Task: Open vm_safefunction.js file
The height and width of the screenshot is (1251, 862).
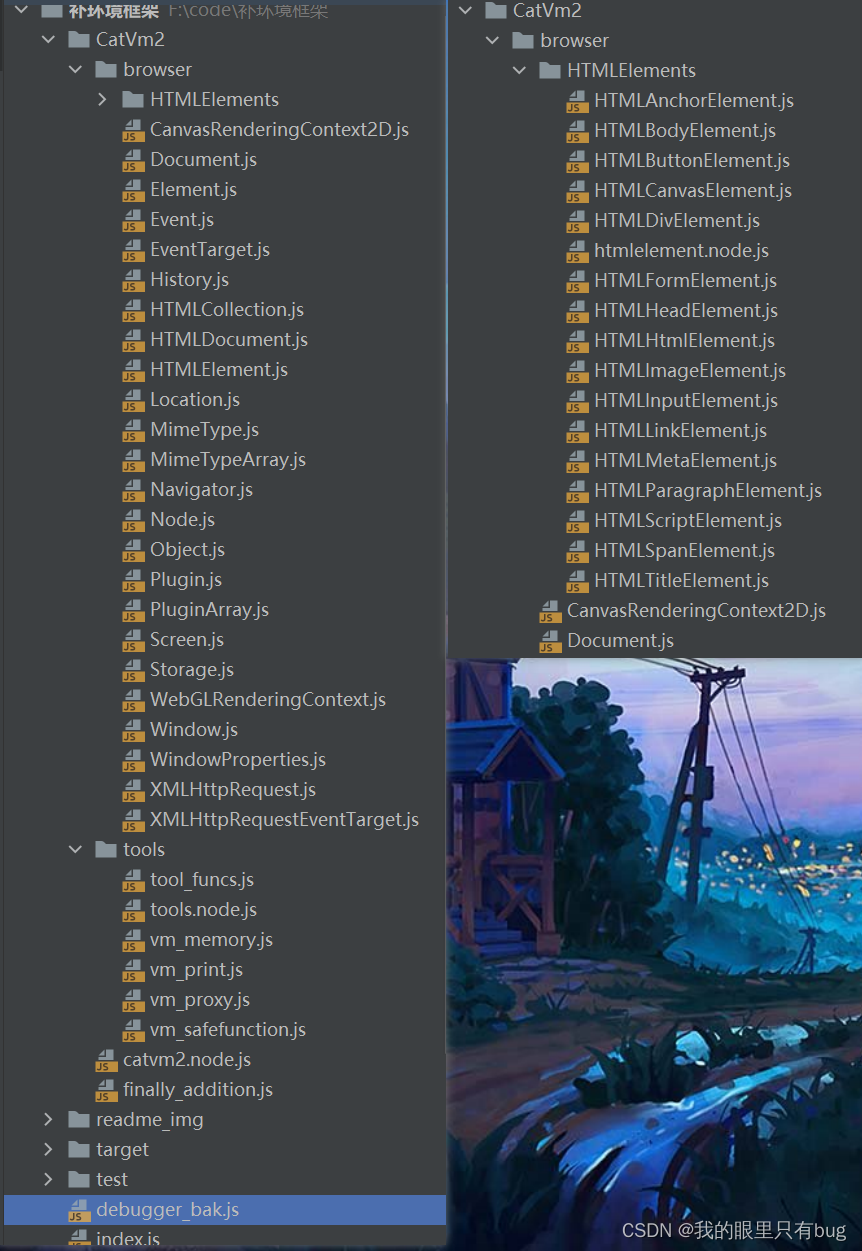Action: (x=228, y=1030)
